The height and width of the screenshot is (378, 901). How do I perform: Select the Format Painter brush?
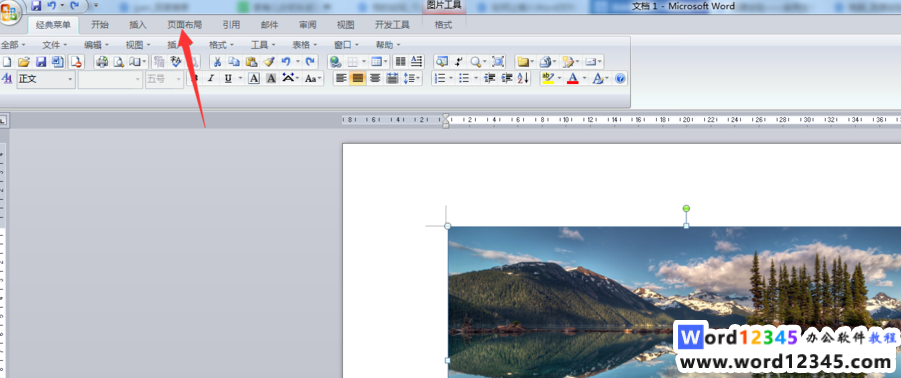pyautogui.click(x=268, y=61)
